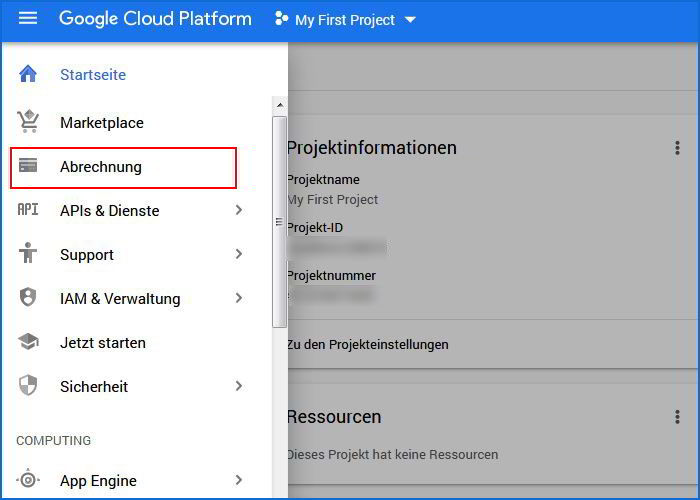Select the Support menu entry
Image resolution: width=700 pixels, height=500 pixels.
click(87, 255)
